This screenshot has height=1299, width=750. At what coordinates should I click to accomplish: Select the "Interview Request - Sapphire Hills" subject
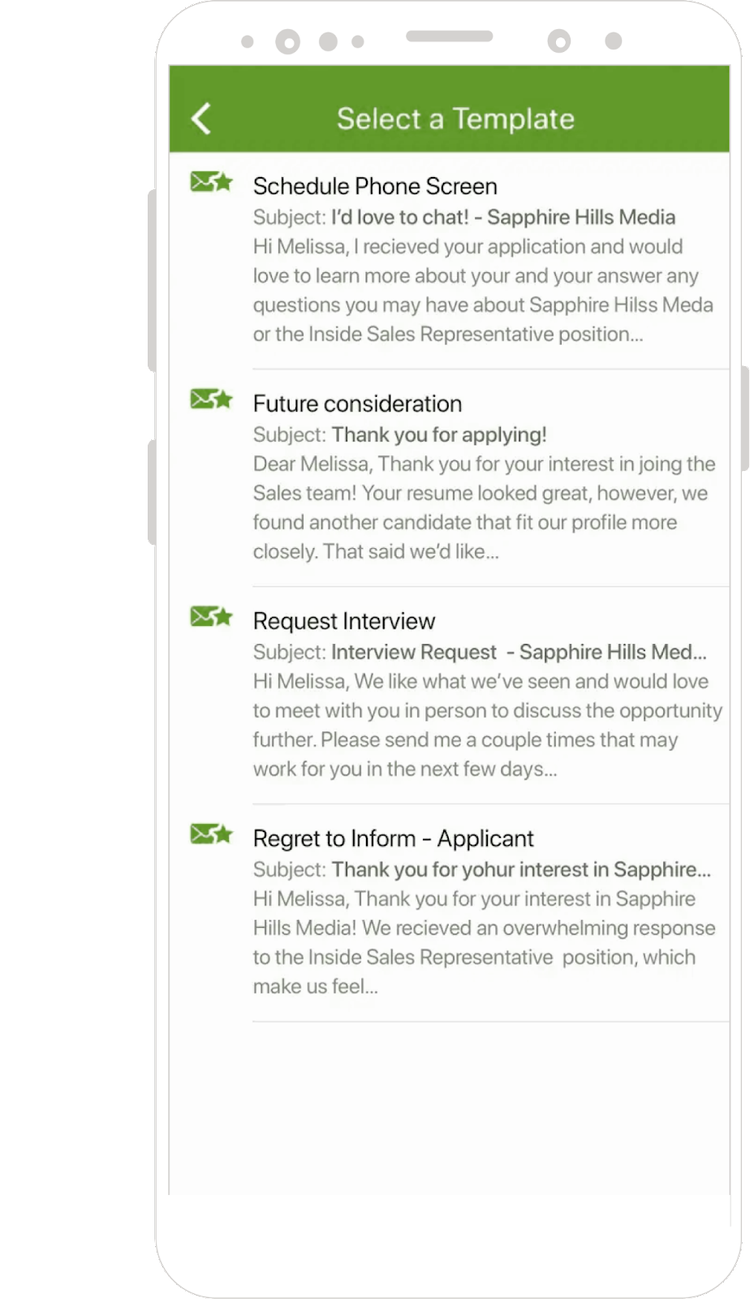click(x=480, y=652)
